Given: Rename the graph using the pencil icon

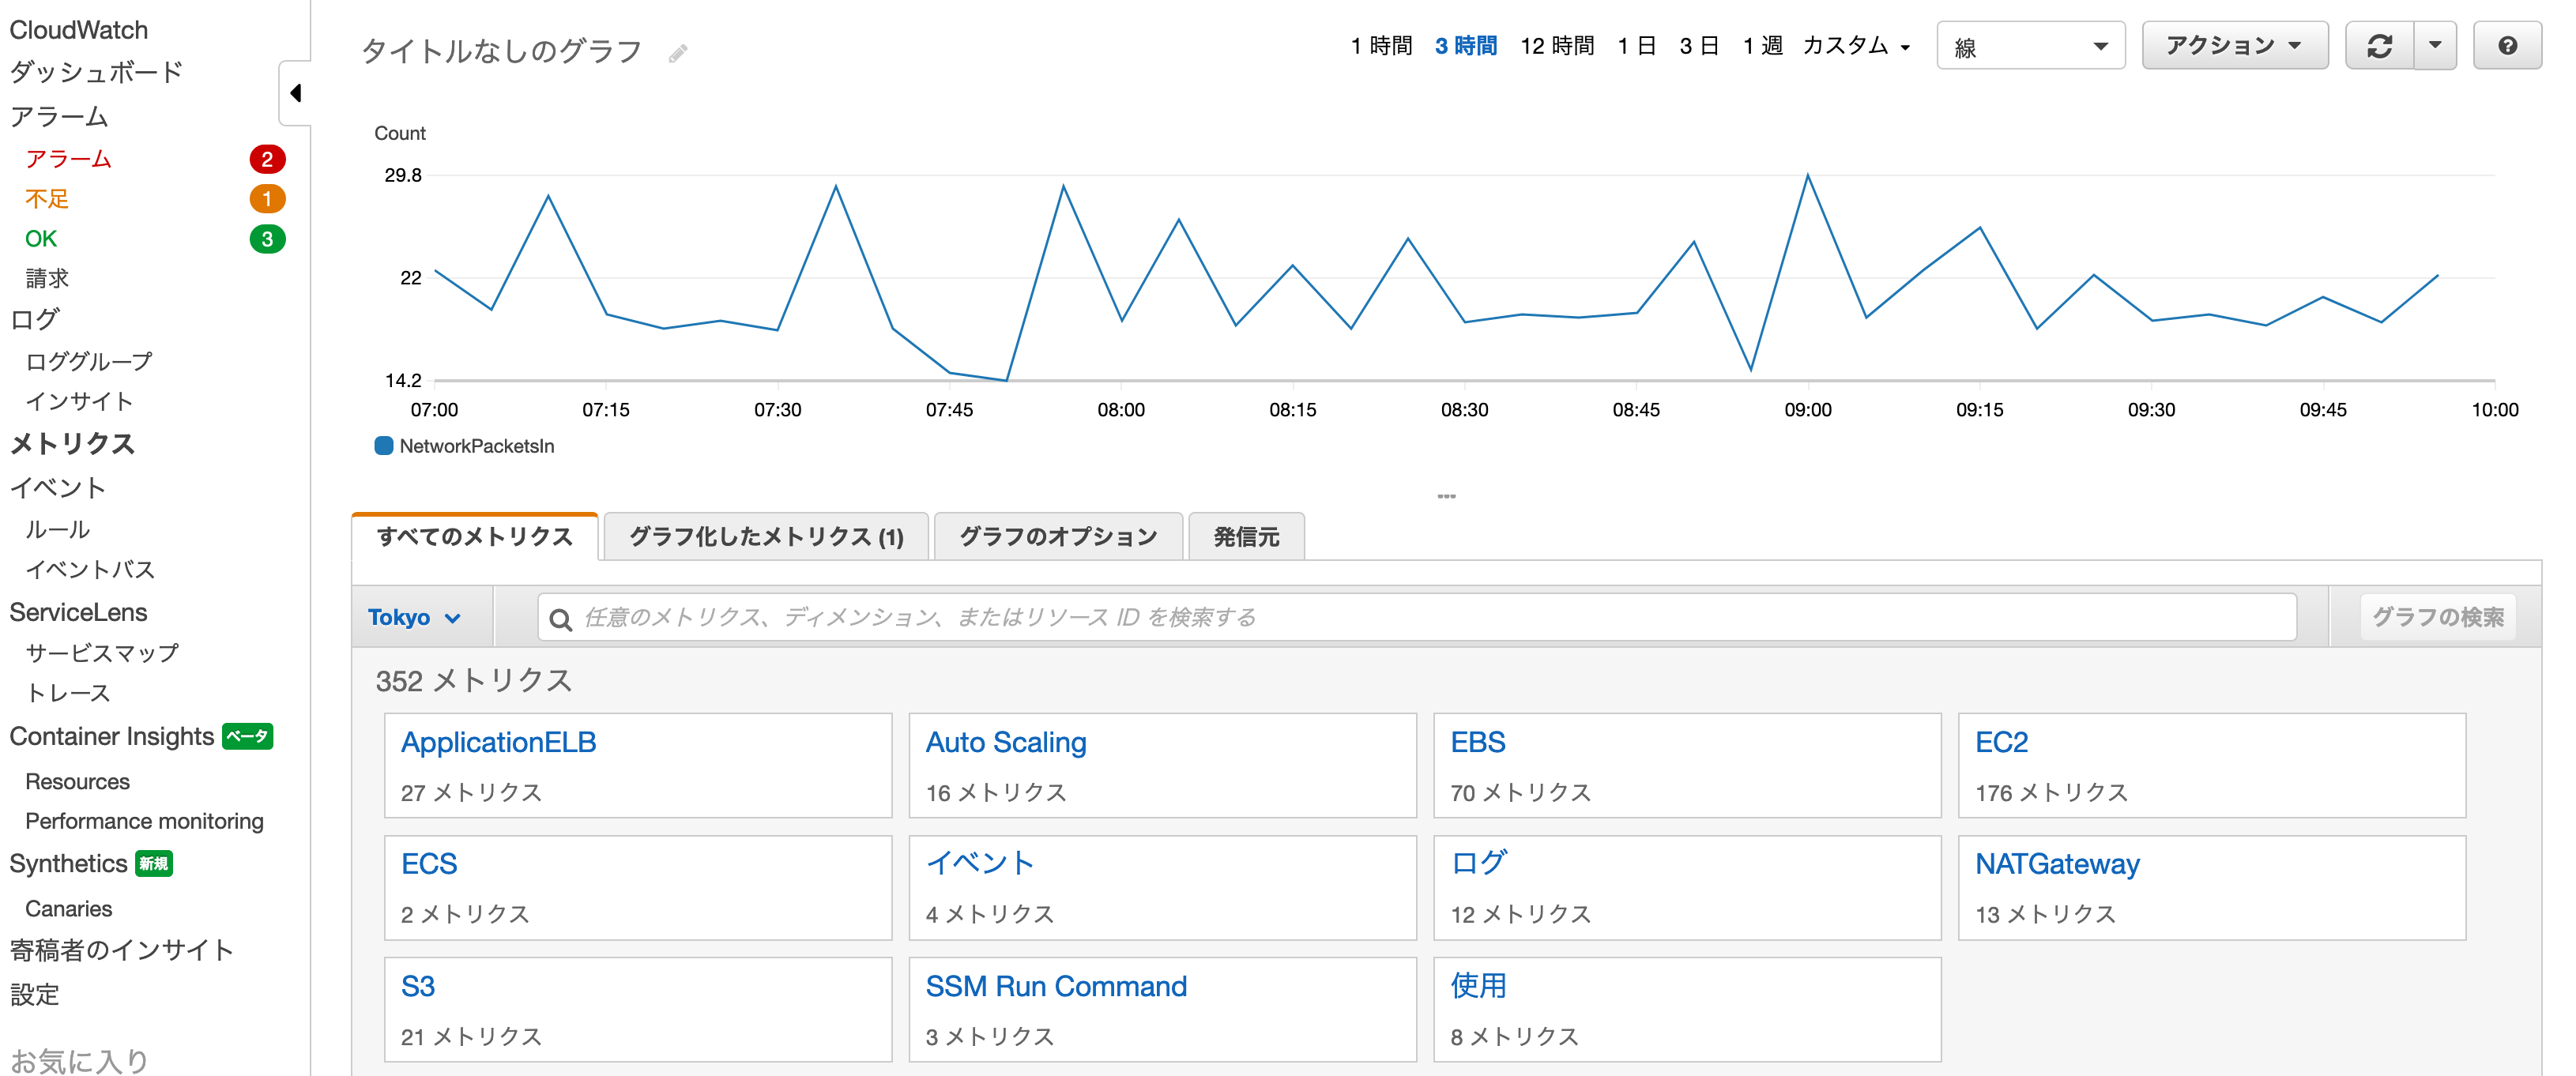Looking at the screenshot, I should (679, 52).
